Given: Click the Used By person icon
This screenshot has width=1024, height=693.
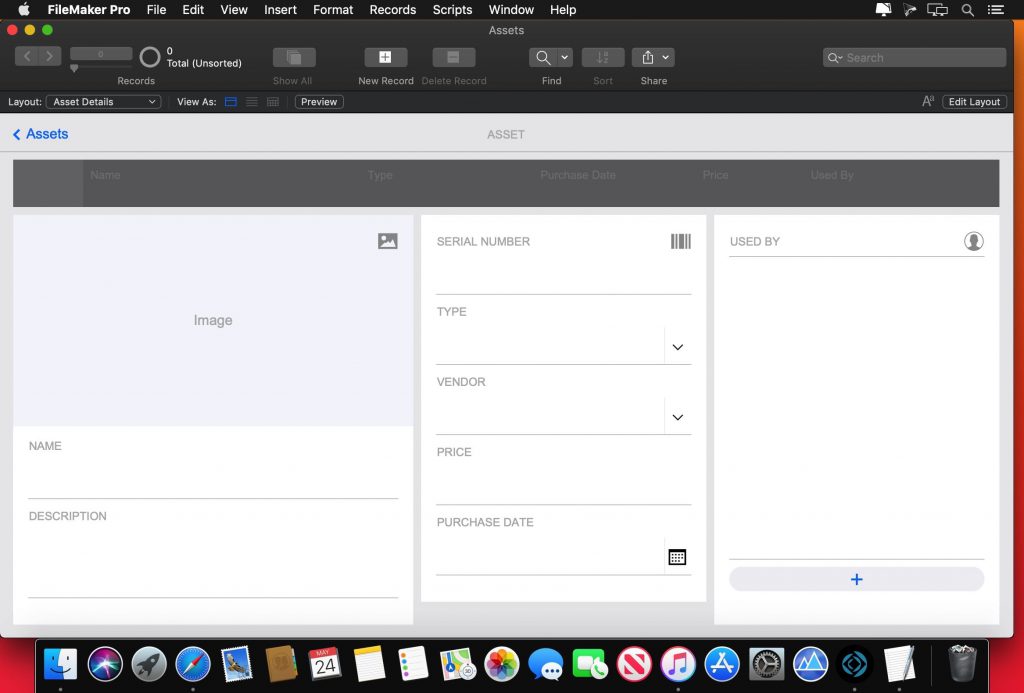Looking at the screenshot, I should pyautogui.click(x=973, y=241).
